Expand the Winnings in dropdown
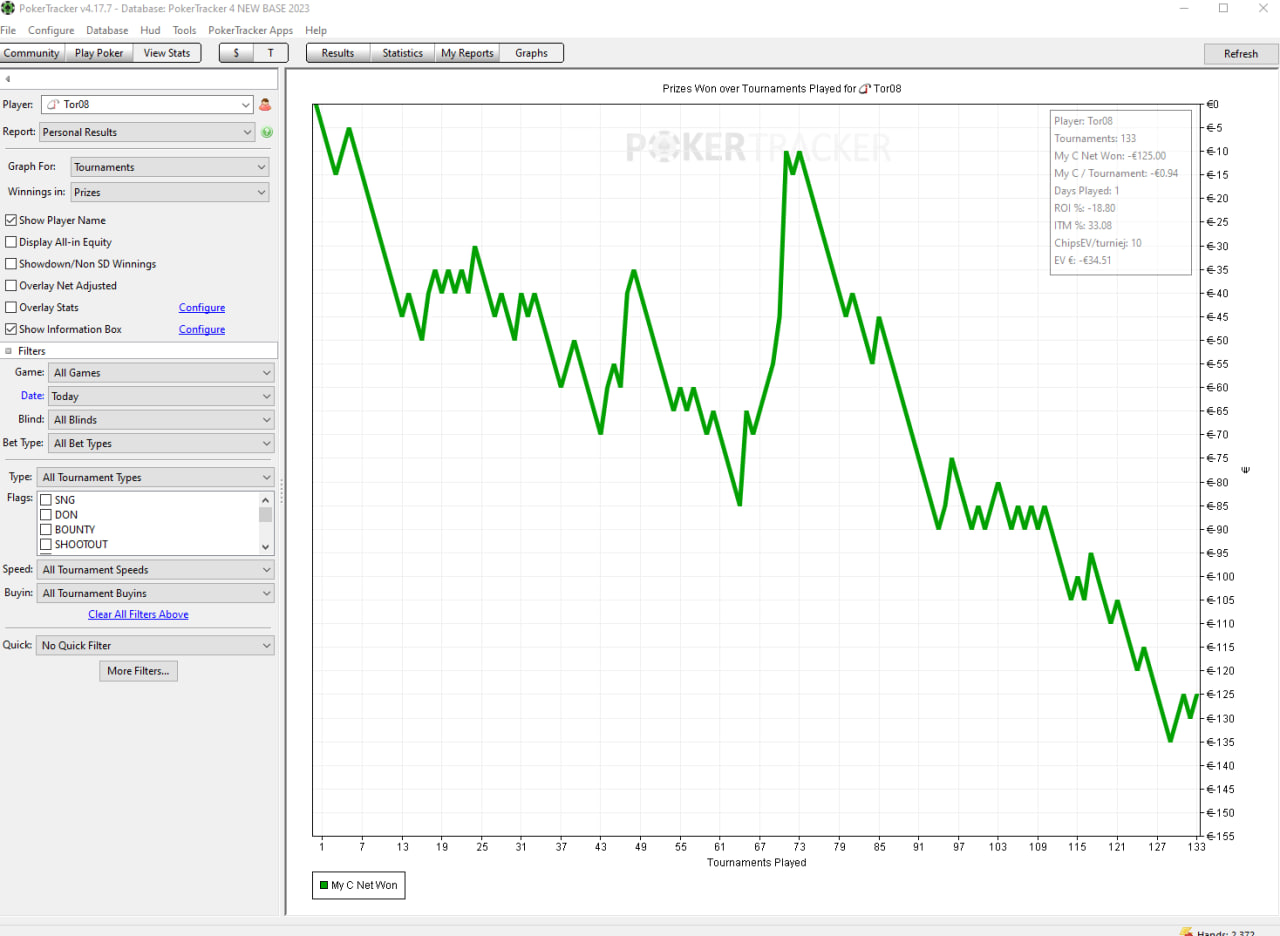This screenshot has width=1280, height=936. coord(169,192)
